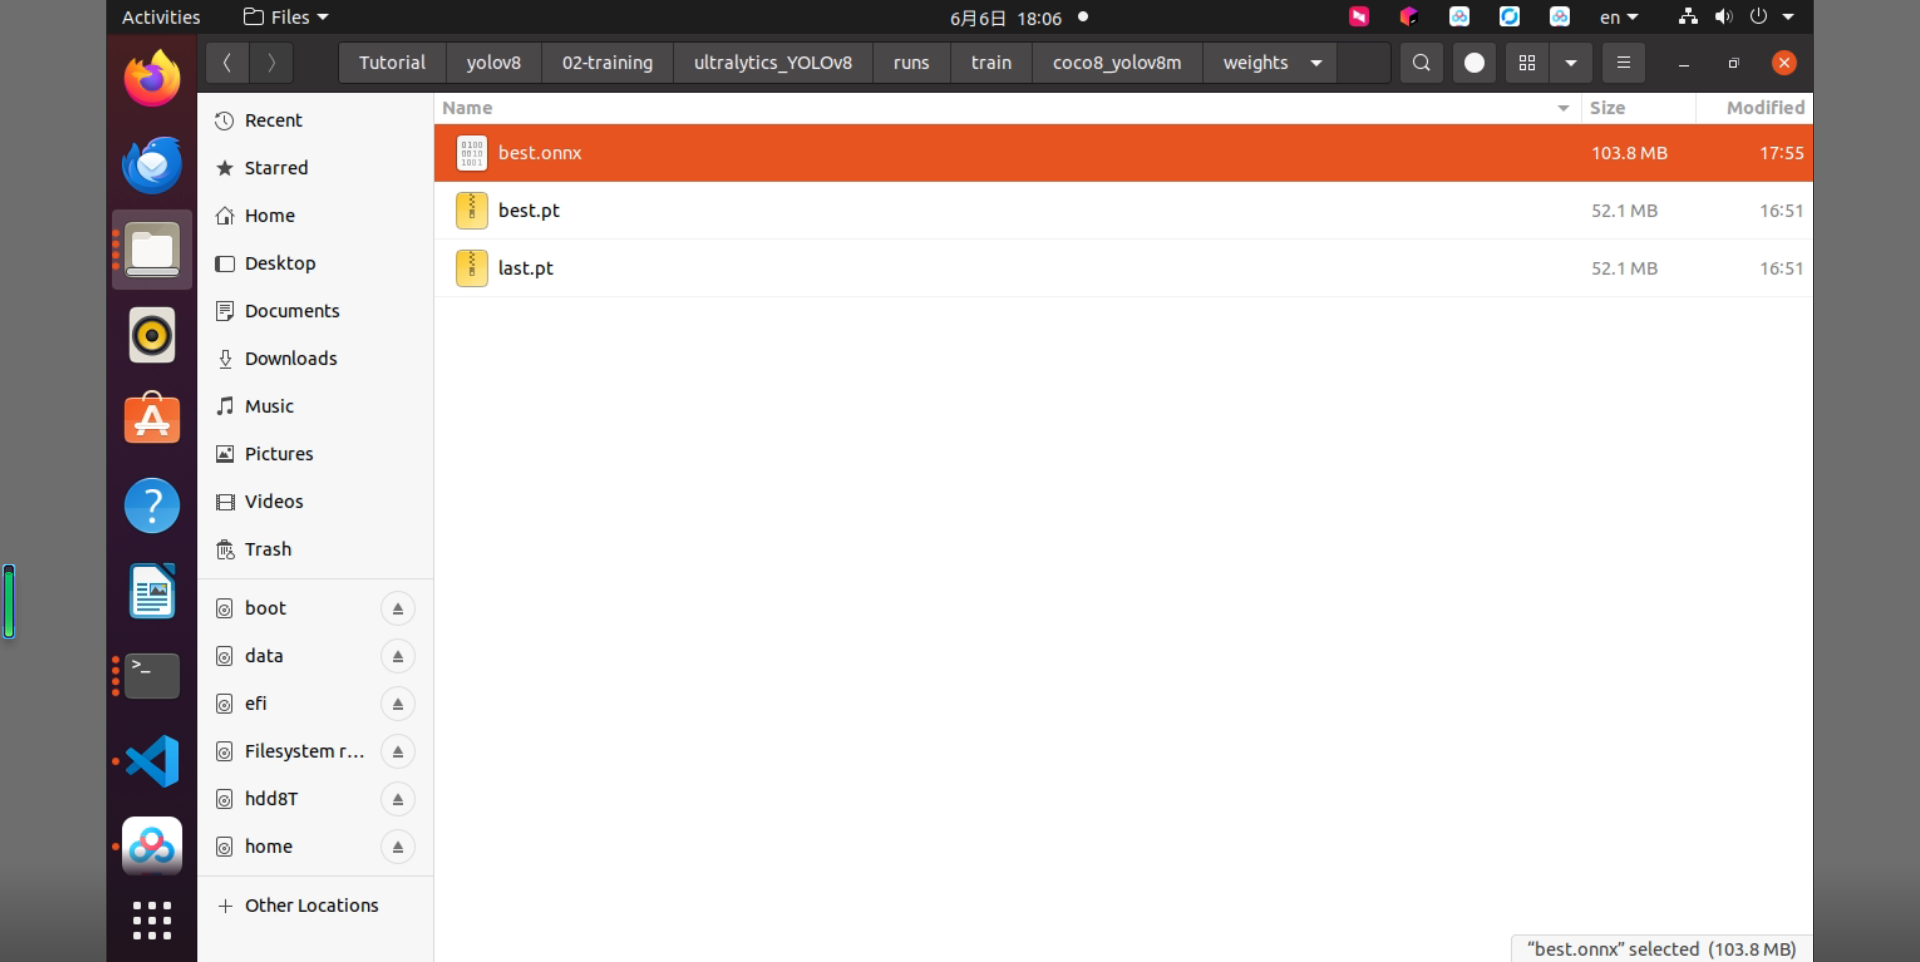Image resolution: width=1920 pixels, height=962 pixels.
Task: Go back with the left arrow
Action: 227,63
